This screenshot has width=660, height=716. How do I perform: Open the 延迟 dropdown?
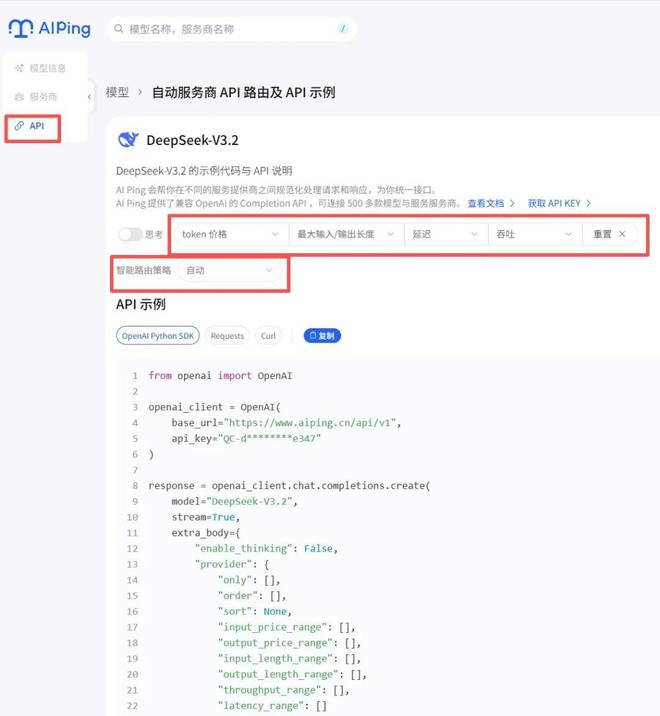[446, 234]
